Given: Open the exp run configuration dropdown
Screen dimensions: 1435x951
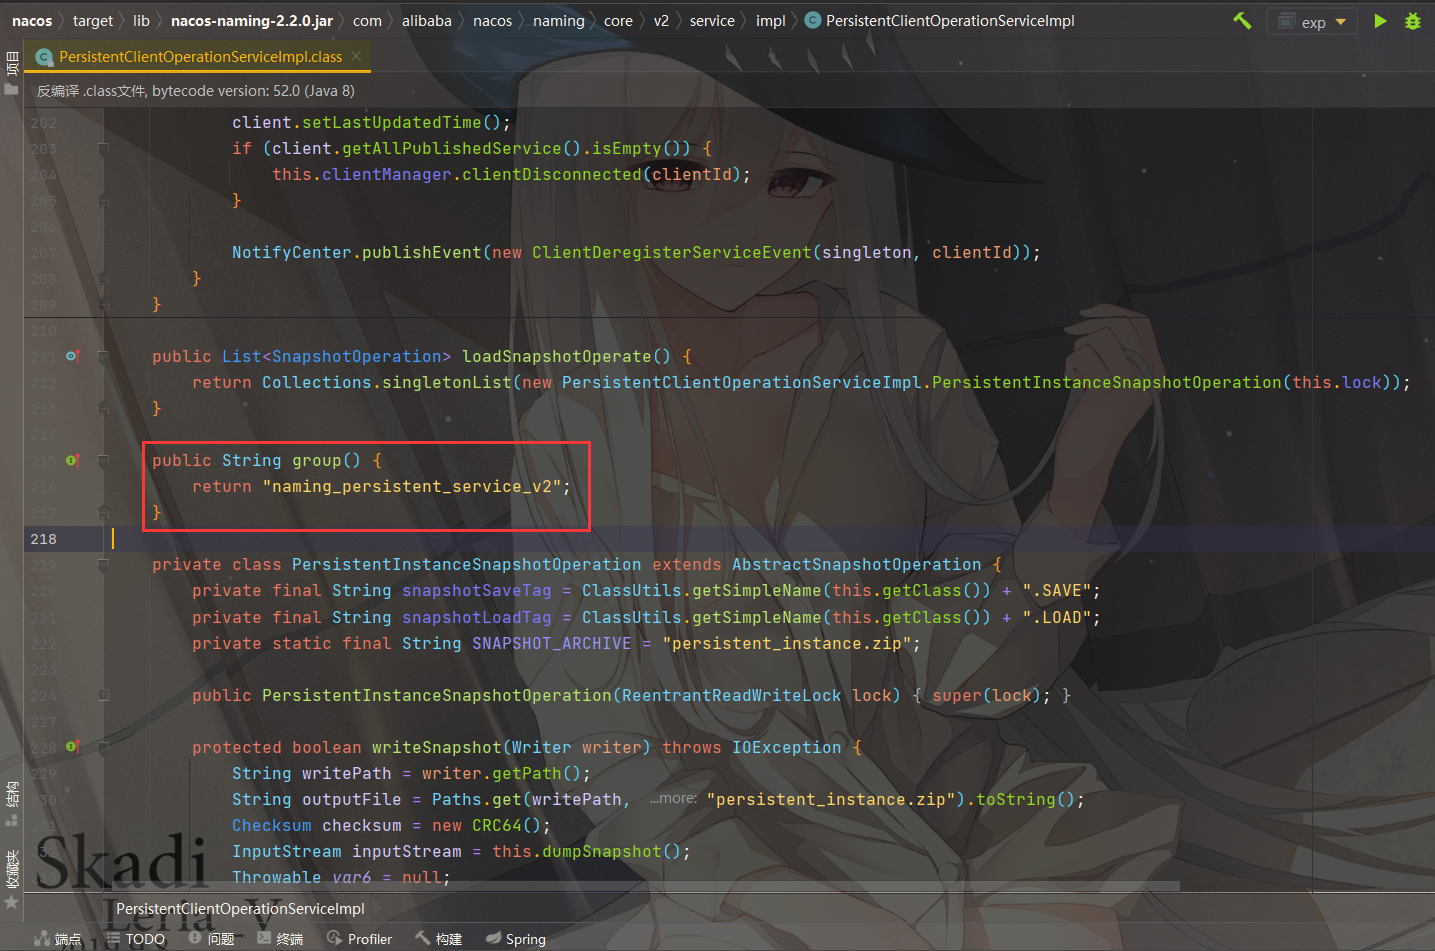Looking at the screenshot, I should (1313, 21).
